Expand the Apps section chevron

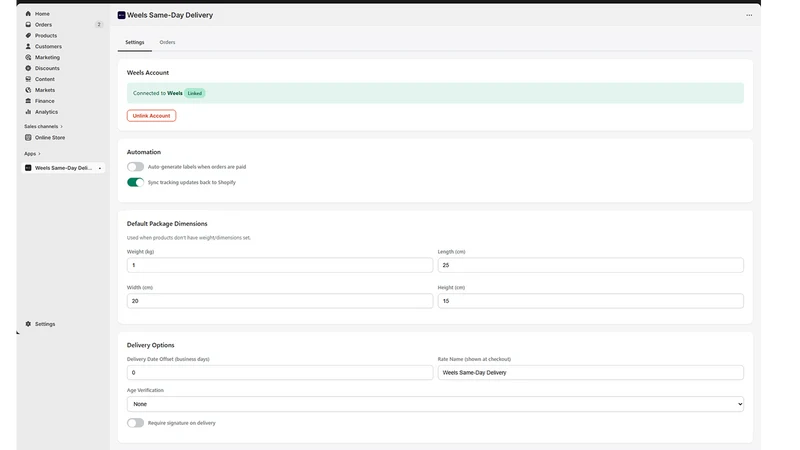click(39, 154)
